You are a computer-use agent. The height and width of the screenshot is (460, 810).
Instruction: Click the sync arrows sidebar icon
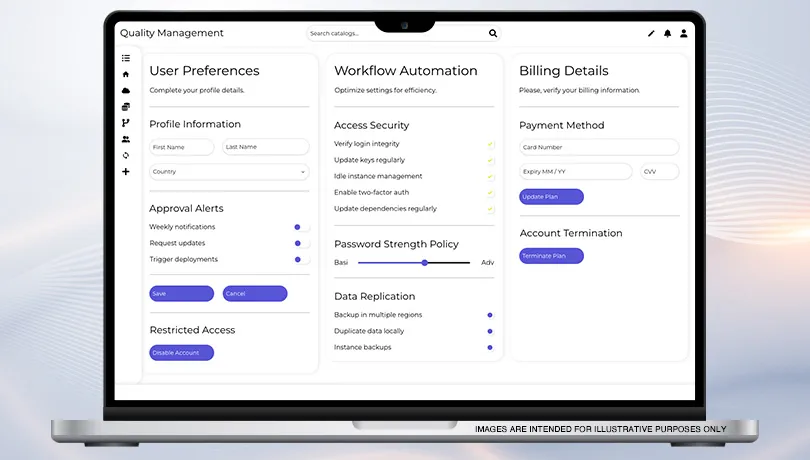click(x=126, y=155)
